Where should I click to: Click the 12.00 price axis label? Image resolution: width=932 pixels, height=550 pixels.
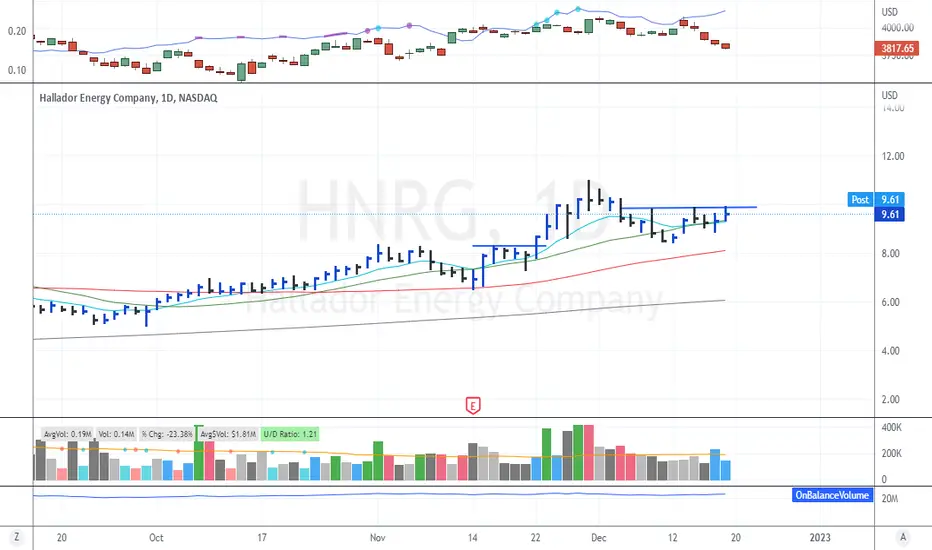tap(892, 156)
